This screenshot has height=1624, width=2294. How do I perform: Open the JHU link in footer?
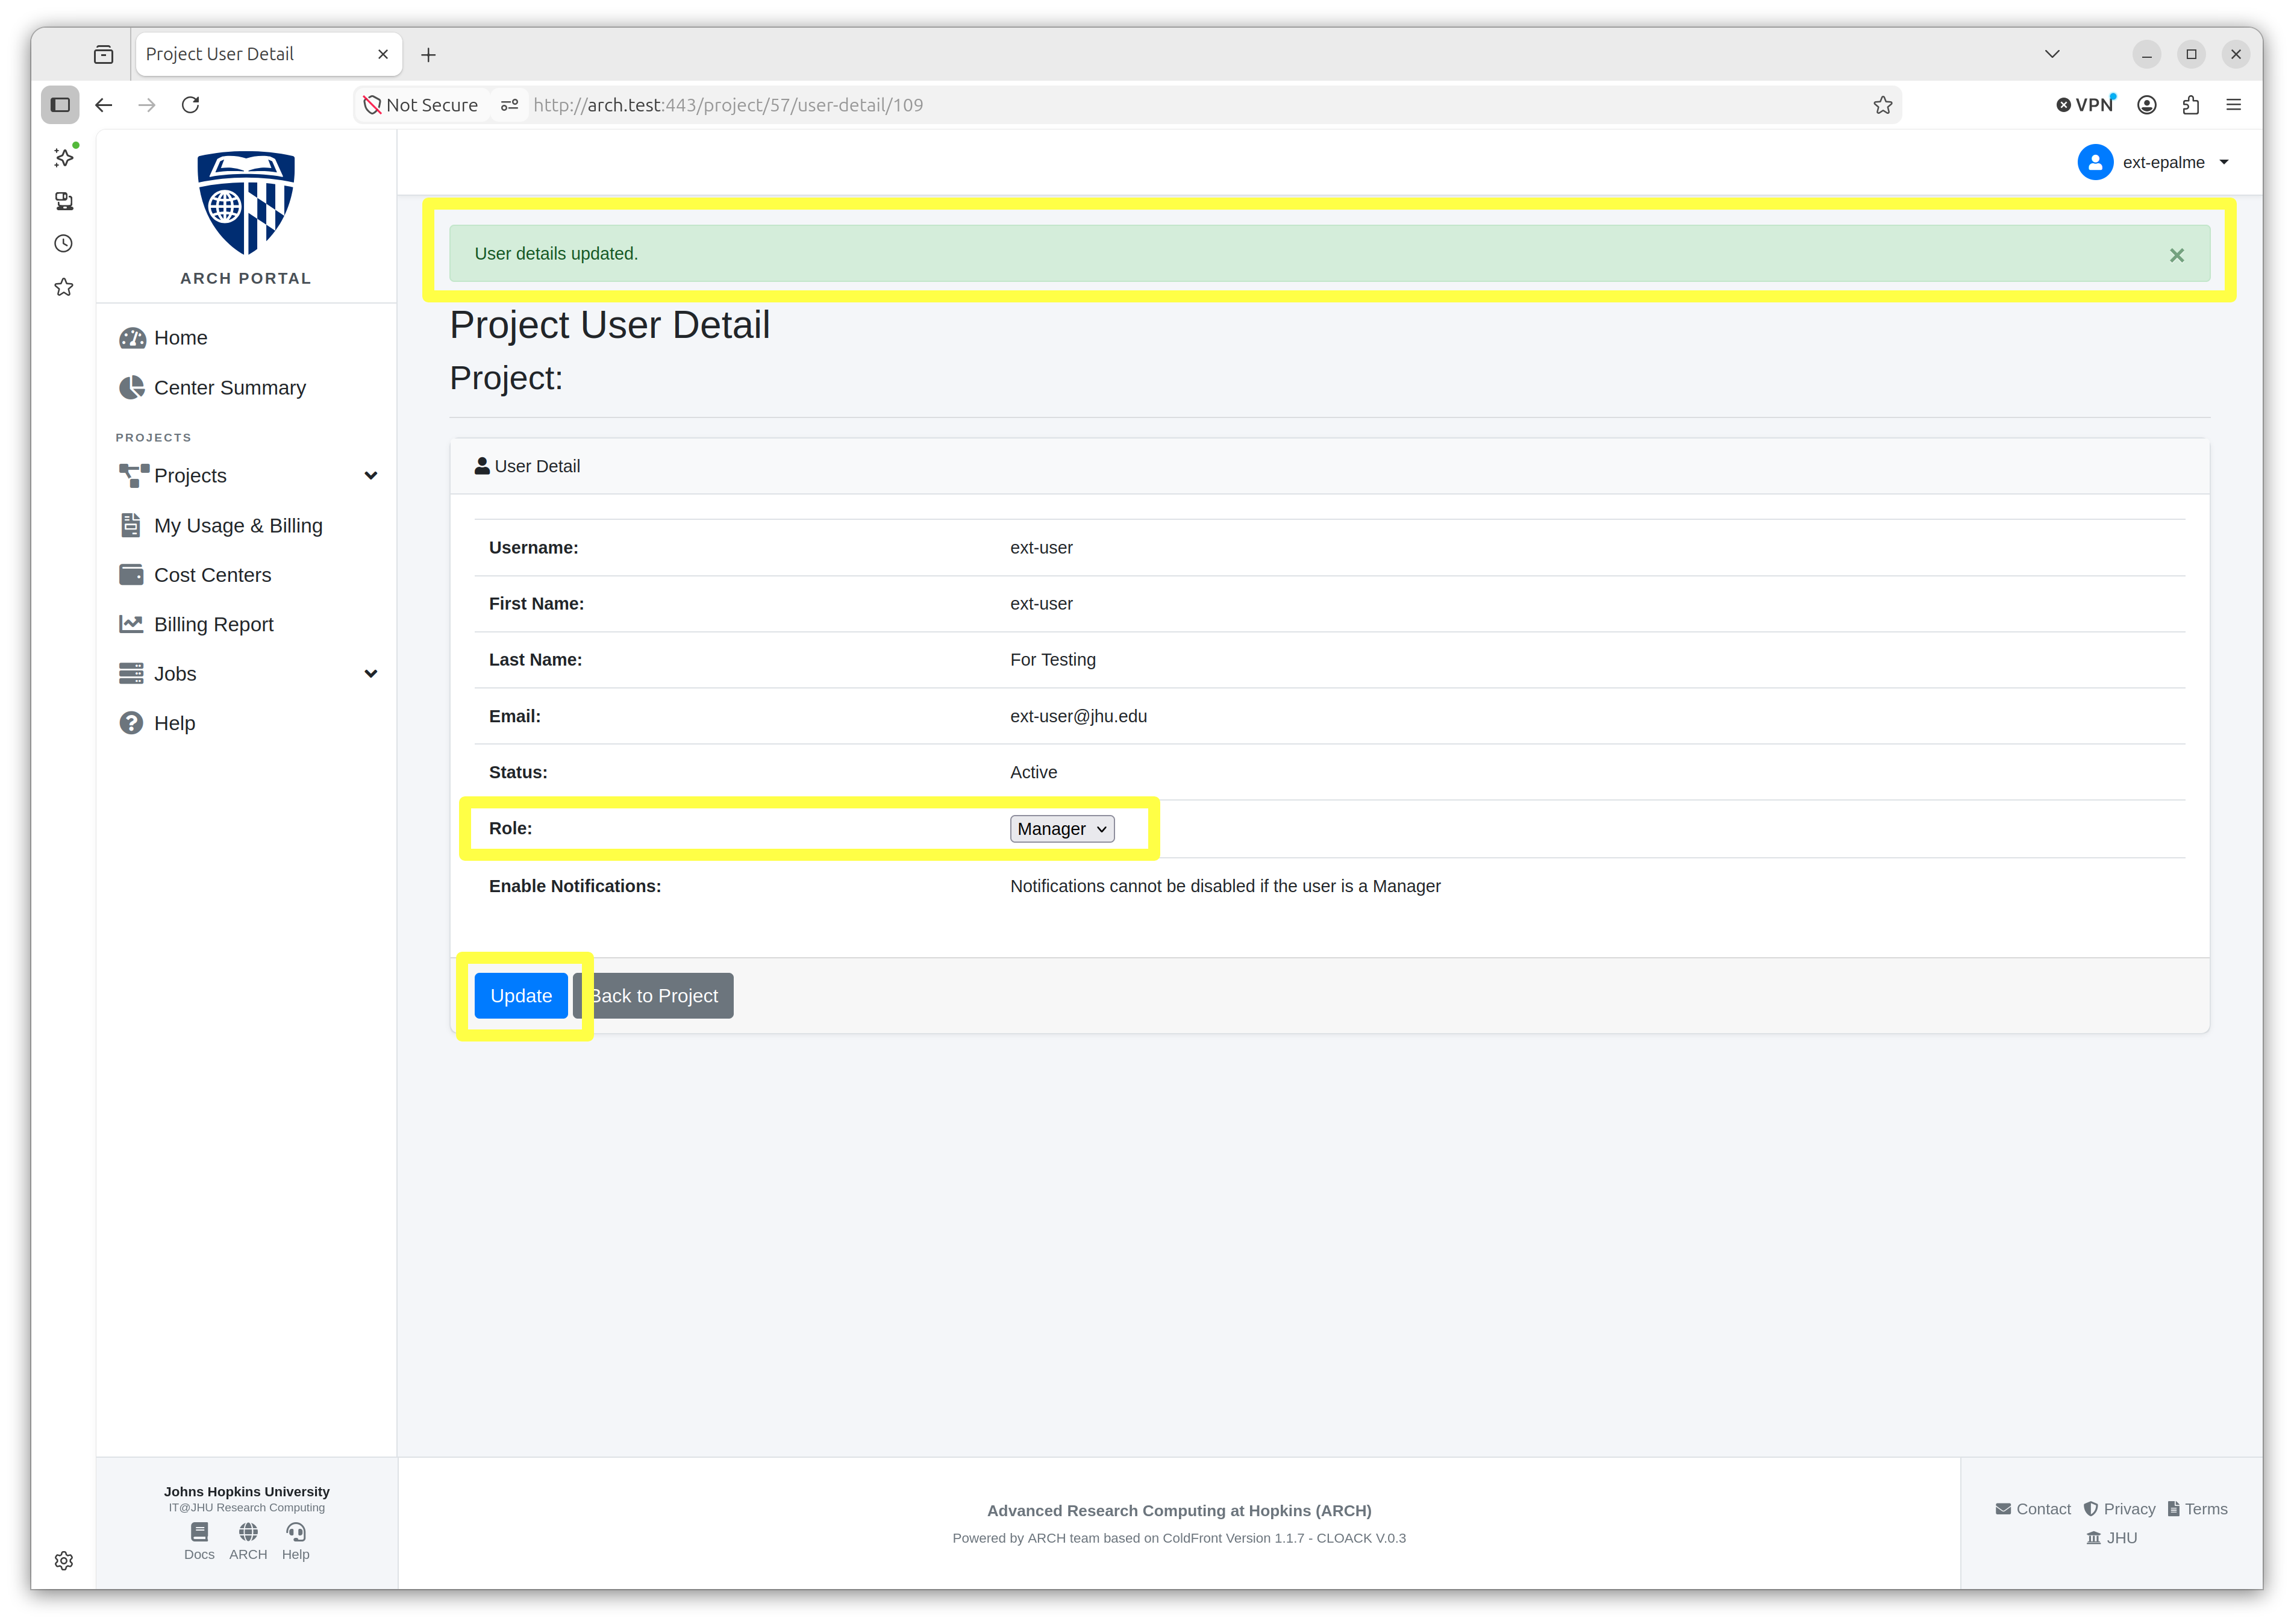tap(2111, 1538)
